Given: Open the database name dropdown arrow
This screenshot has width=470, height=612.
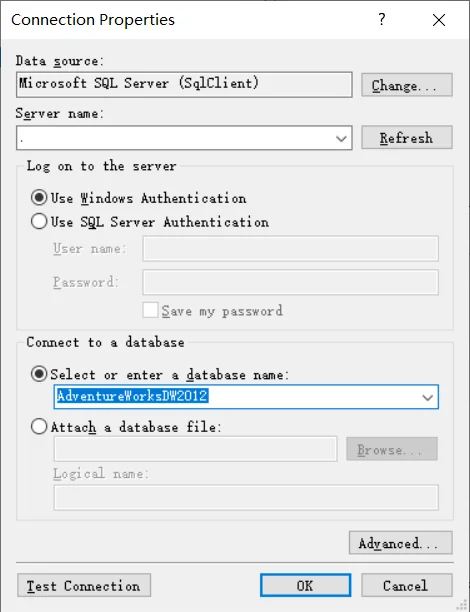Looking at the screenshot, I should tap(428, 397).
